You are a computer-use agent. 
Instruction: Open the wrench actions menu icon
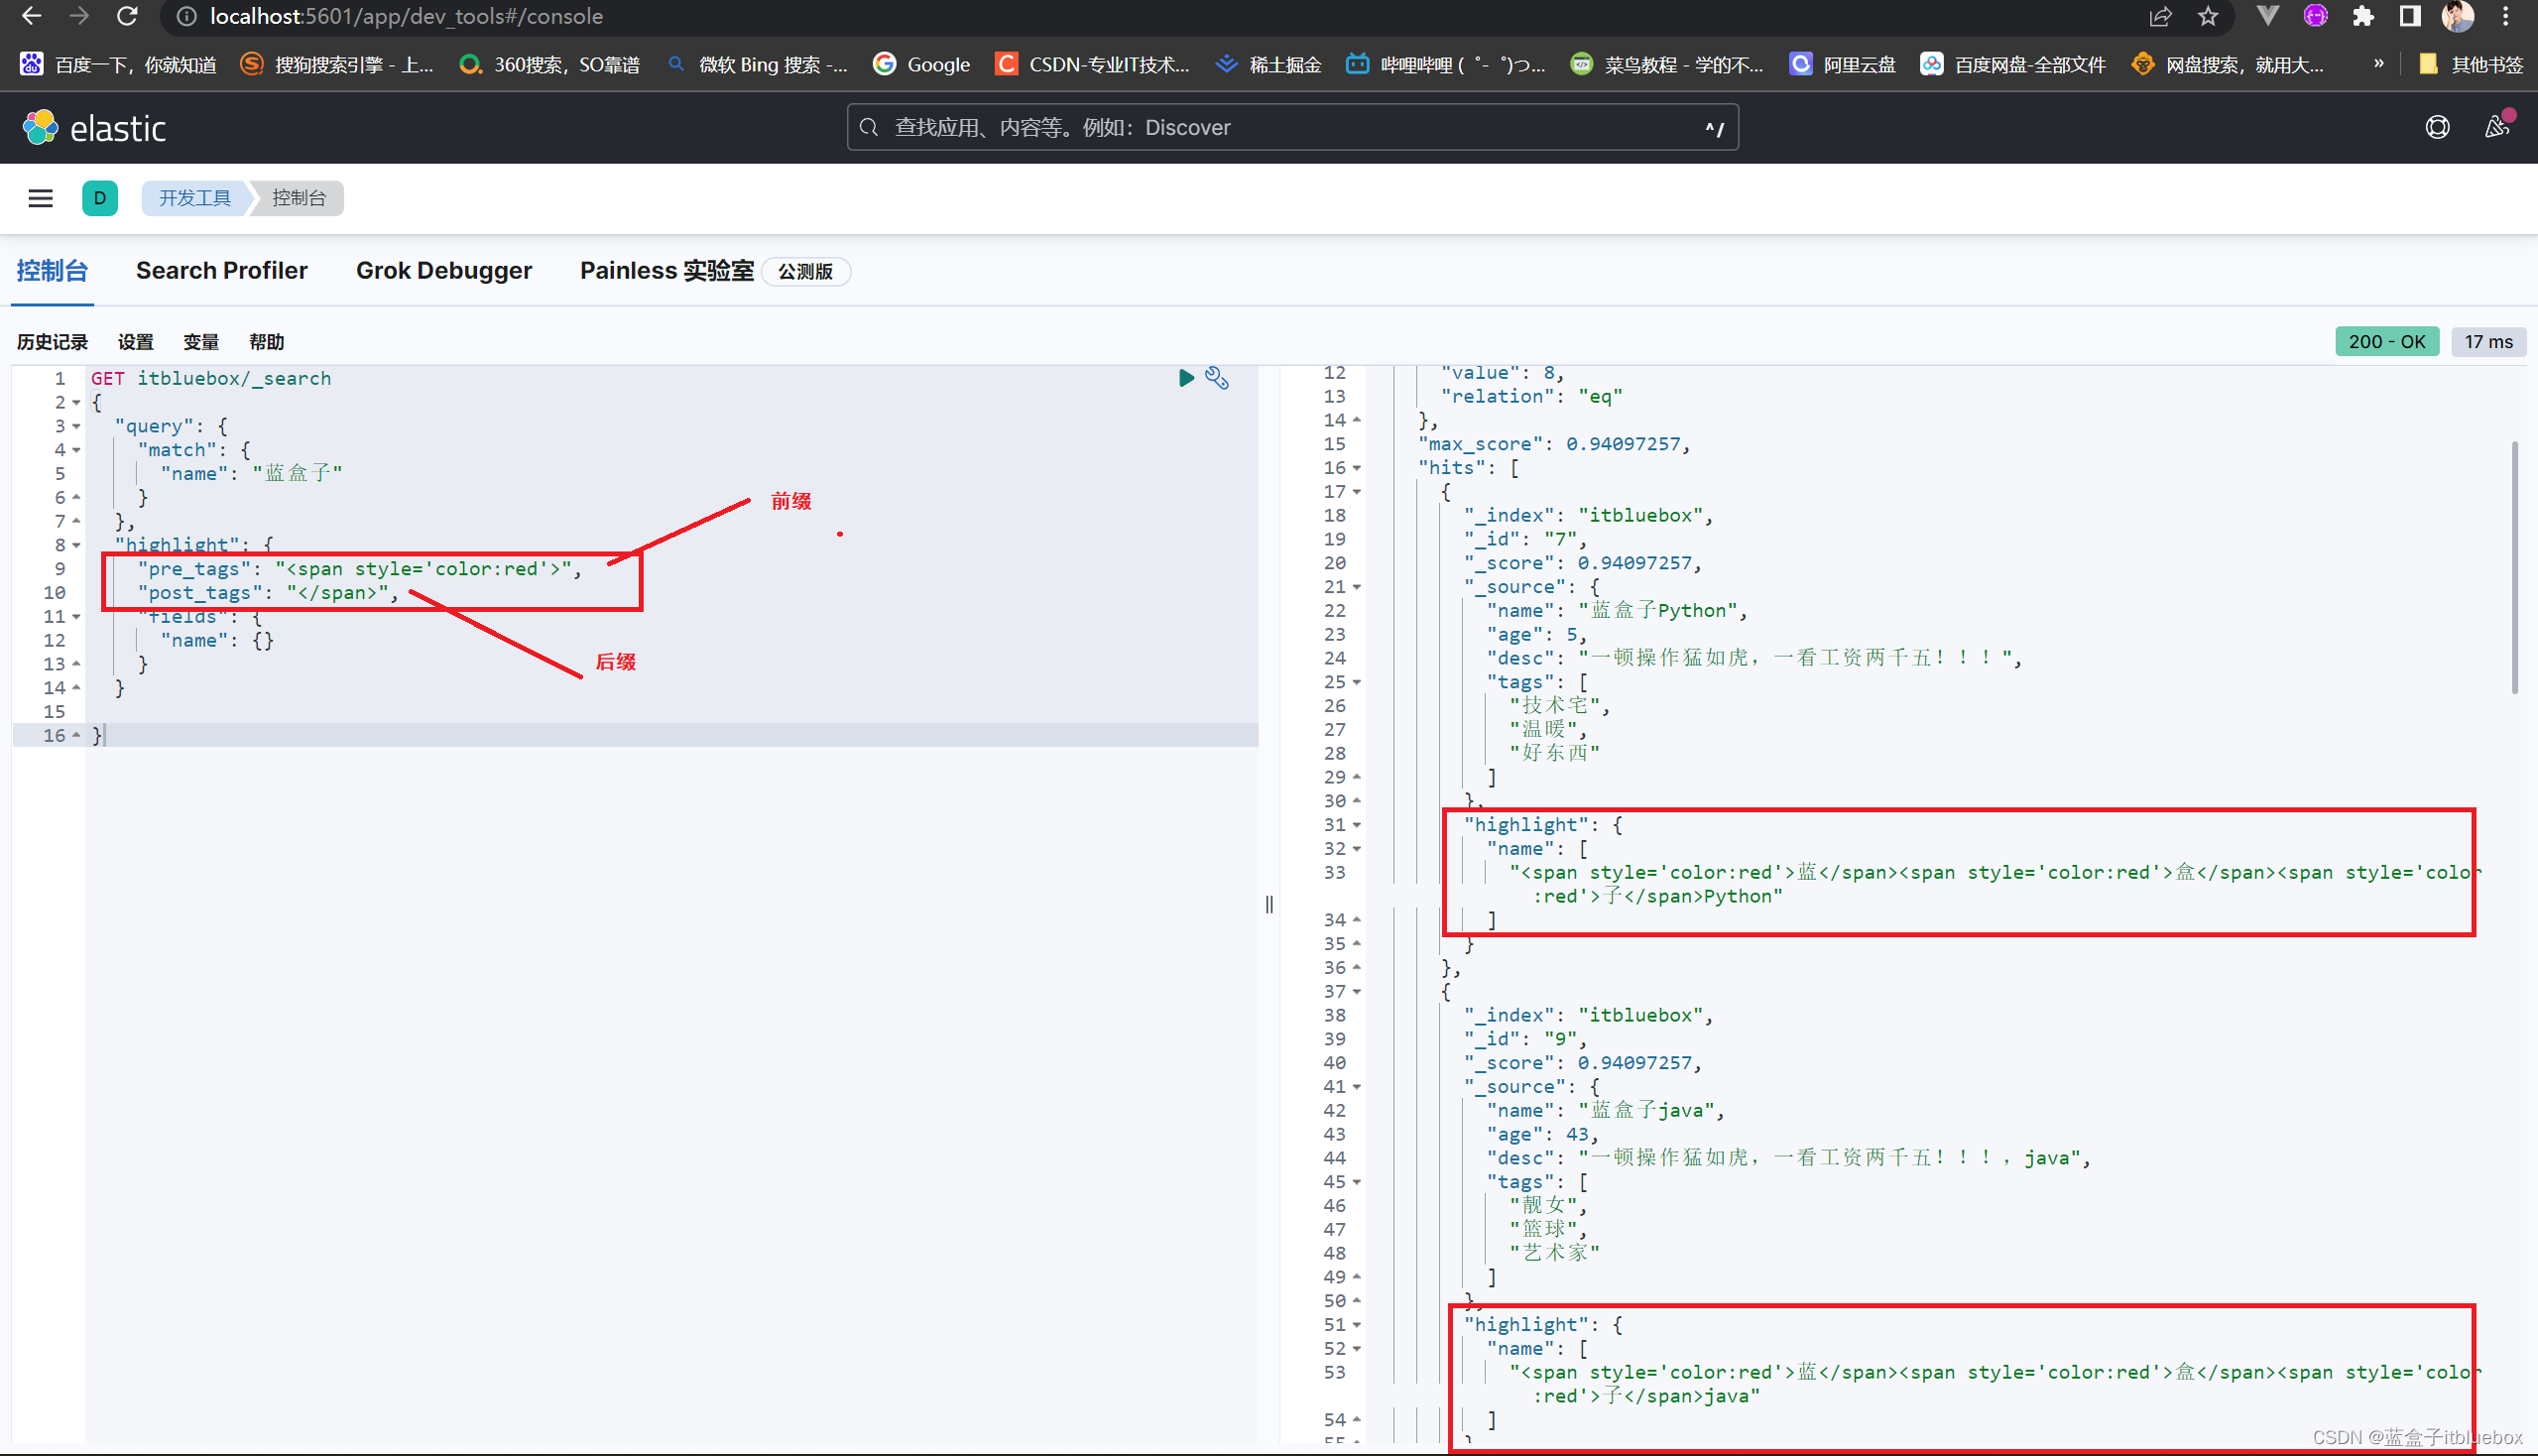click(1217, 378)
